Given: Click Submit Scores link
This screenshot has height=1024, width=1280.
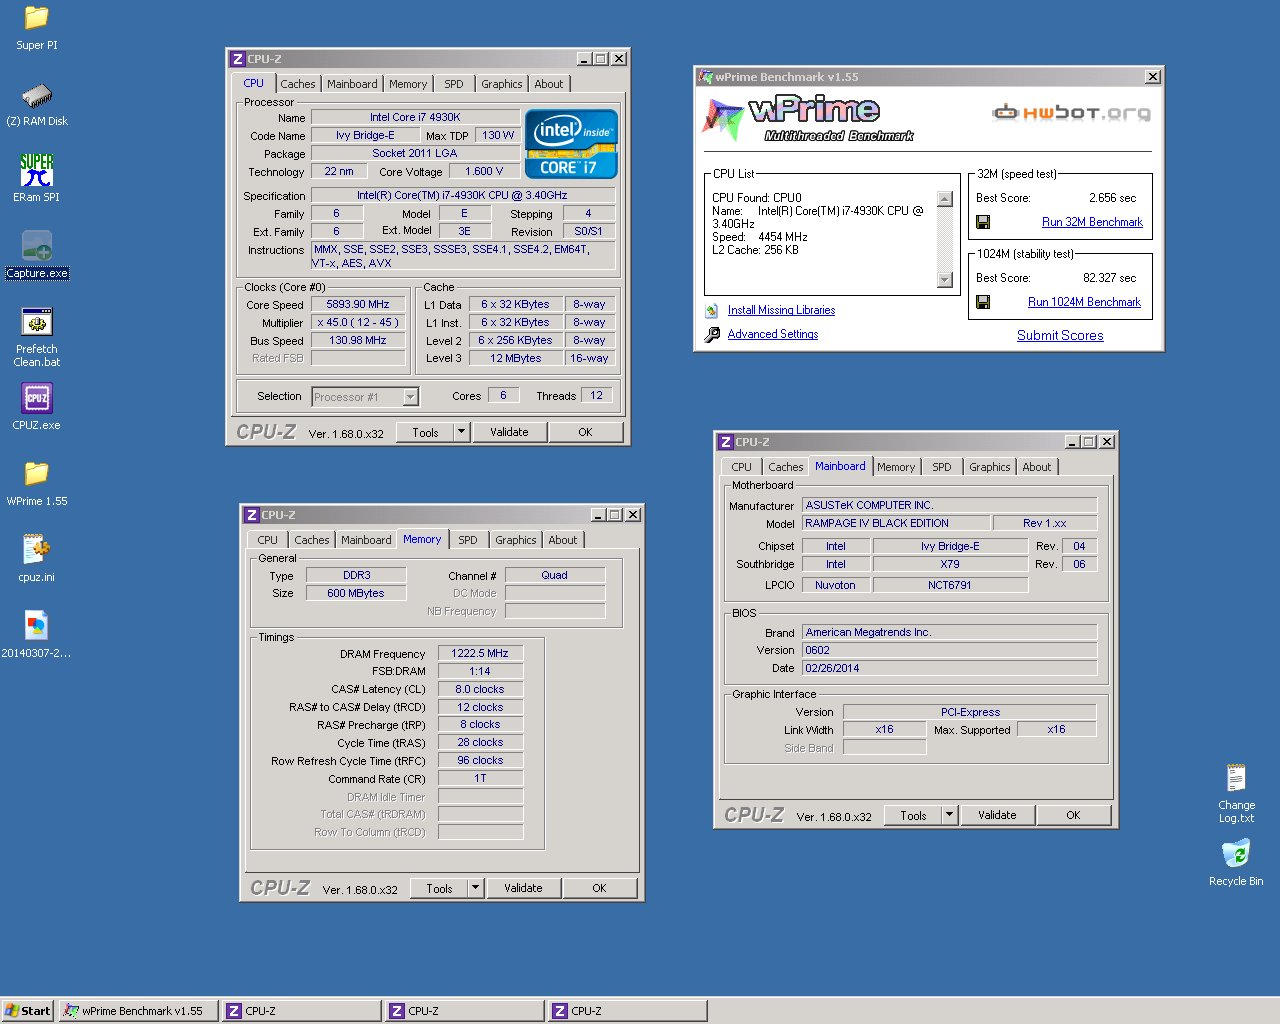Looking at the screenshot, I should [x=1060, y=336].
